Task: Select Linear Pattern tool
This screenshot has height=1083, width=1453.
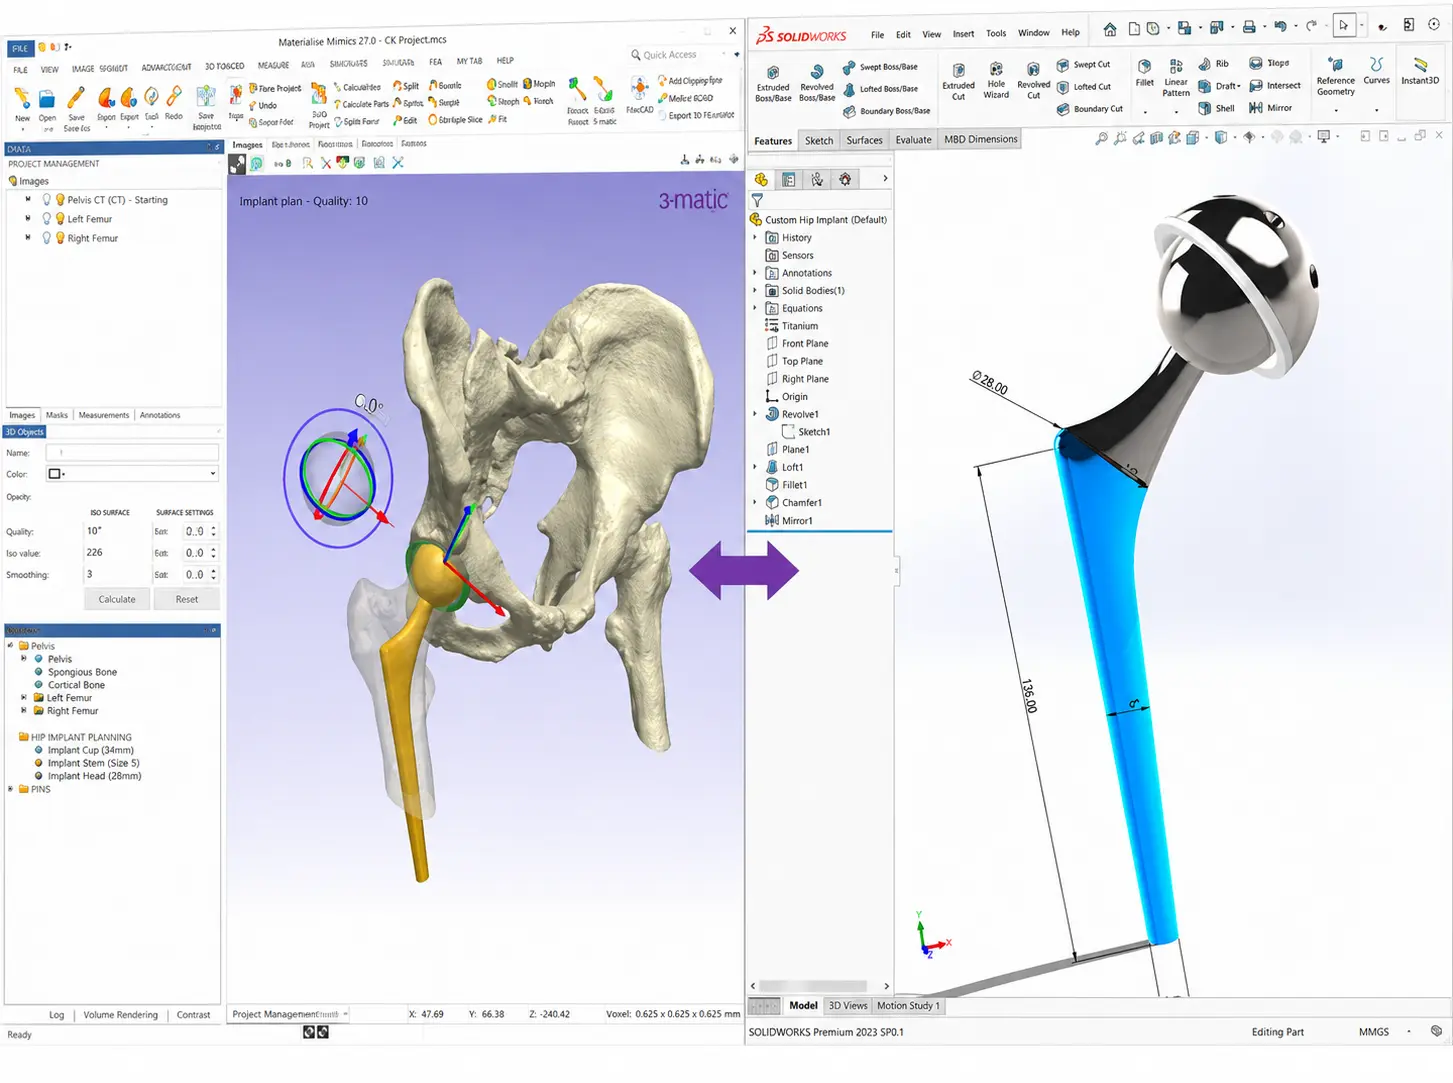Action: pos(1176,78)
